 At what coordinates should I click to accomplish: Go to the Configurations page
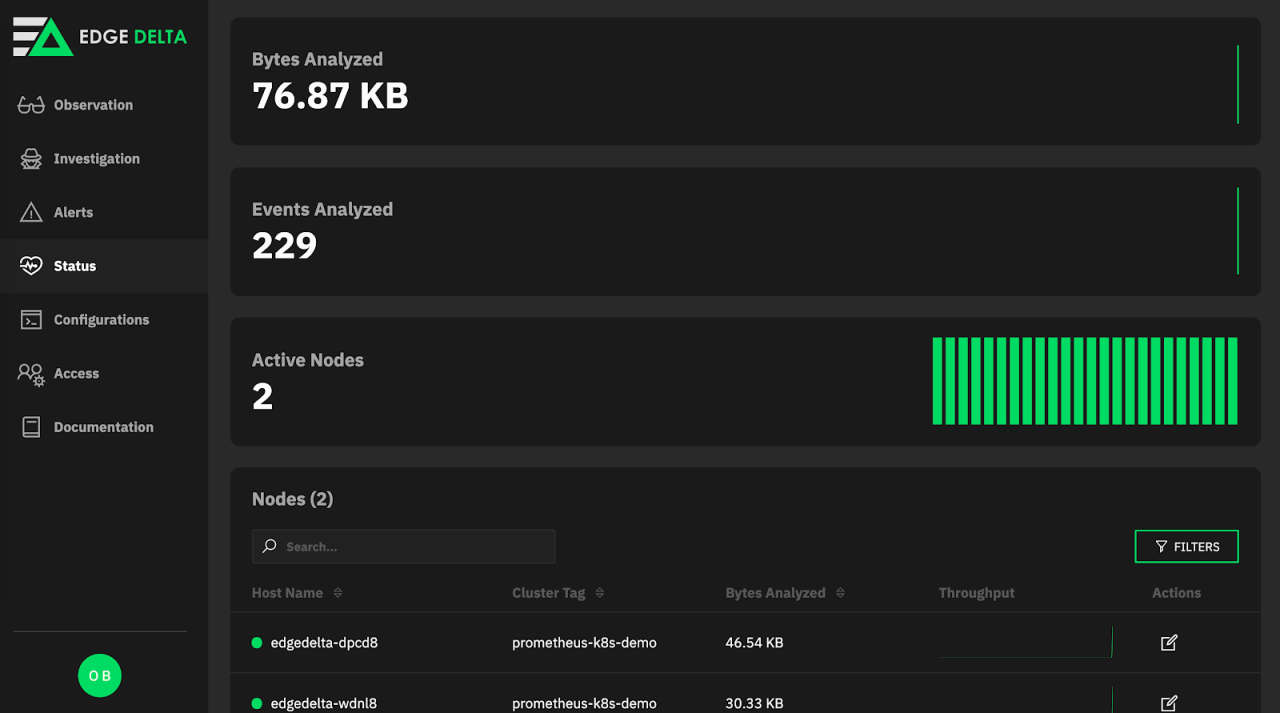pos(101,320)
